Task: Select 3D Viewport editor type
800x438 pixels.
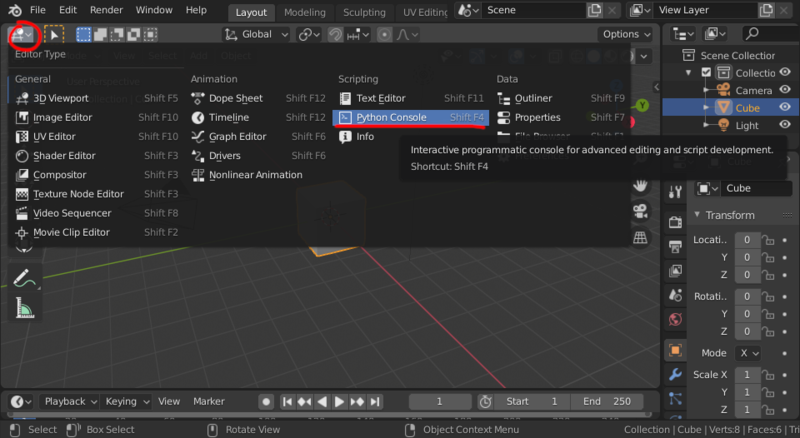Action: (x=96, y=98)
